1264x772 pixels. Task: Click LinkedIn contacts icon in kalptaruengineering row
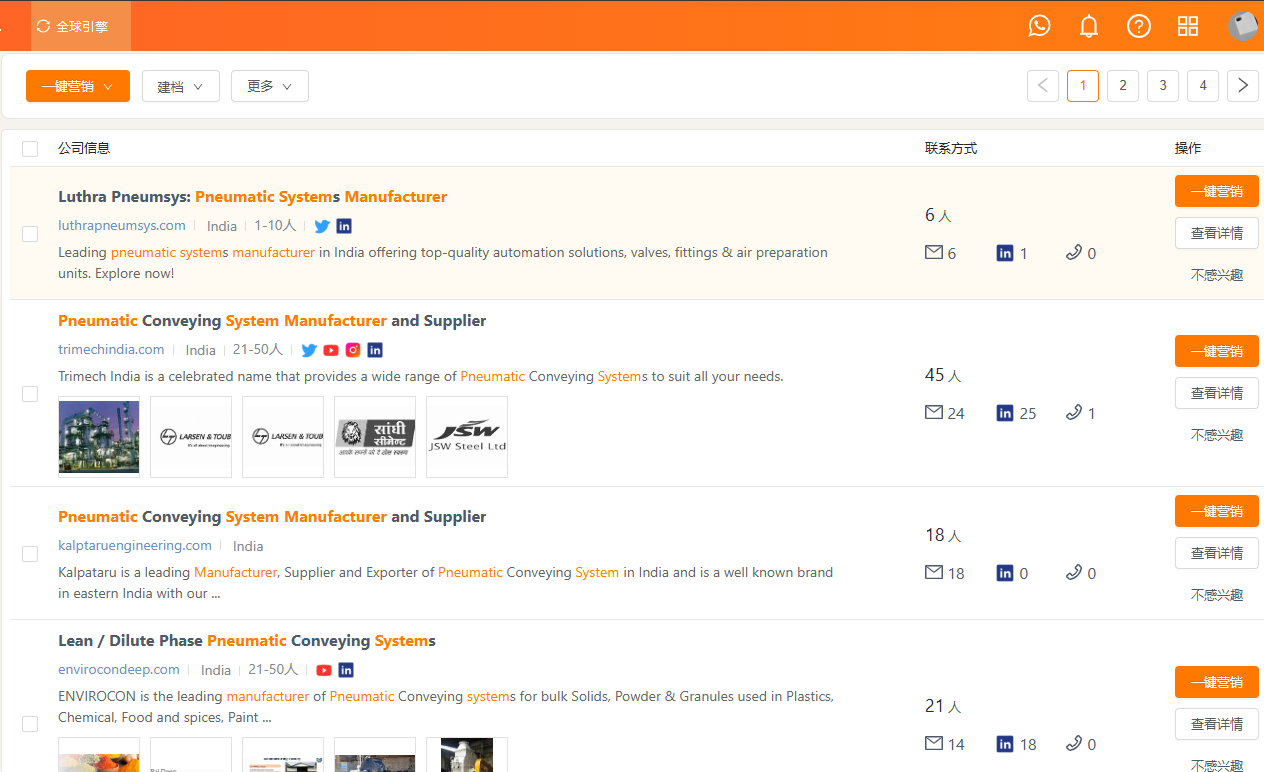[1005, 573]
